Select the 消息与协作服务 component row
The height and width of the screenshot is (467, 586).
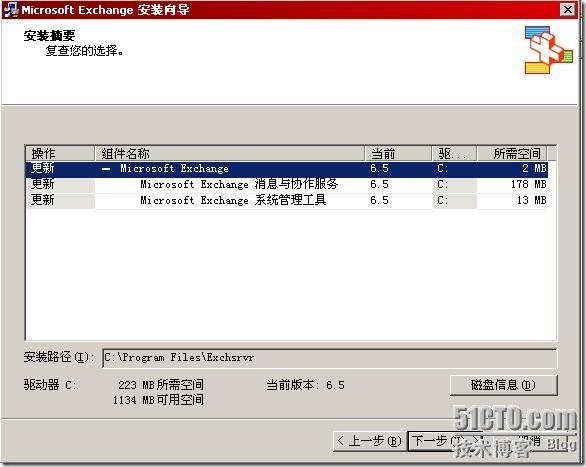coord(287,185)
